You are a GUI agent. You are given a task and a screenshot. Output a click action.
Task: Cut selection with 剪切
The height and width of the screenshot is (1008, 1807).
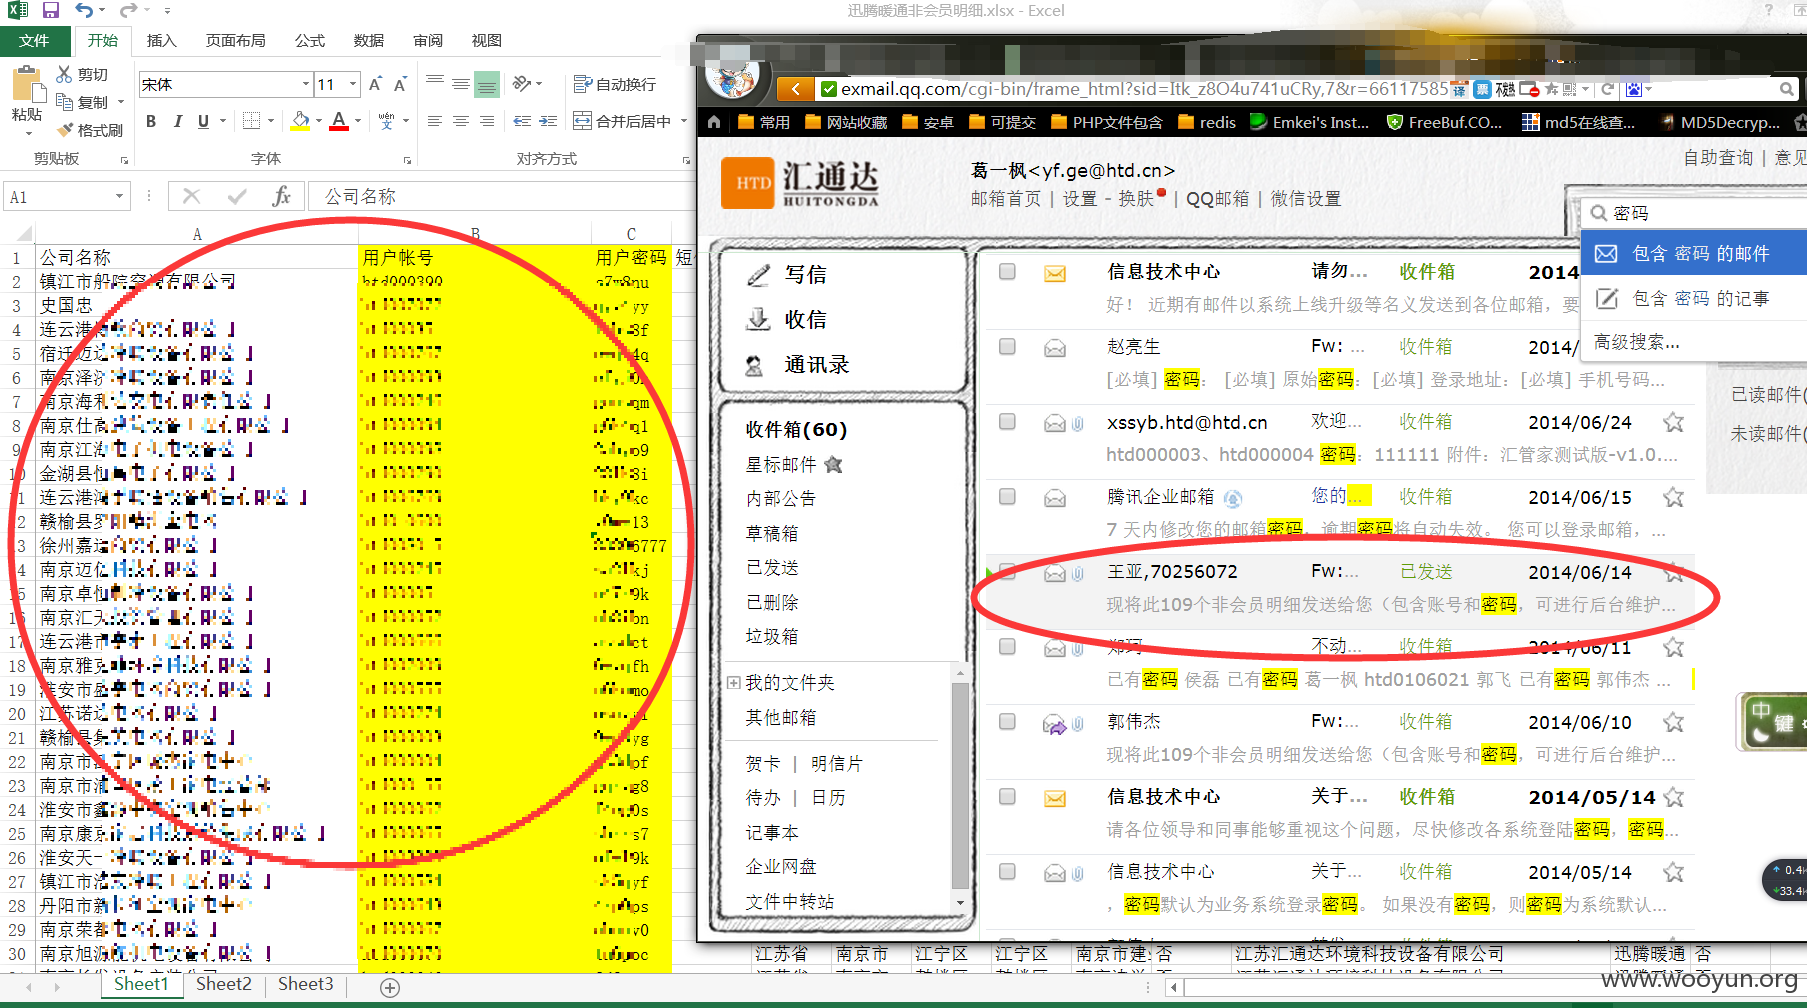(x=83, y=75)
